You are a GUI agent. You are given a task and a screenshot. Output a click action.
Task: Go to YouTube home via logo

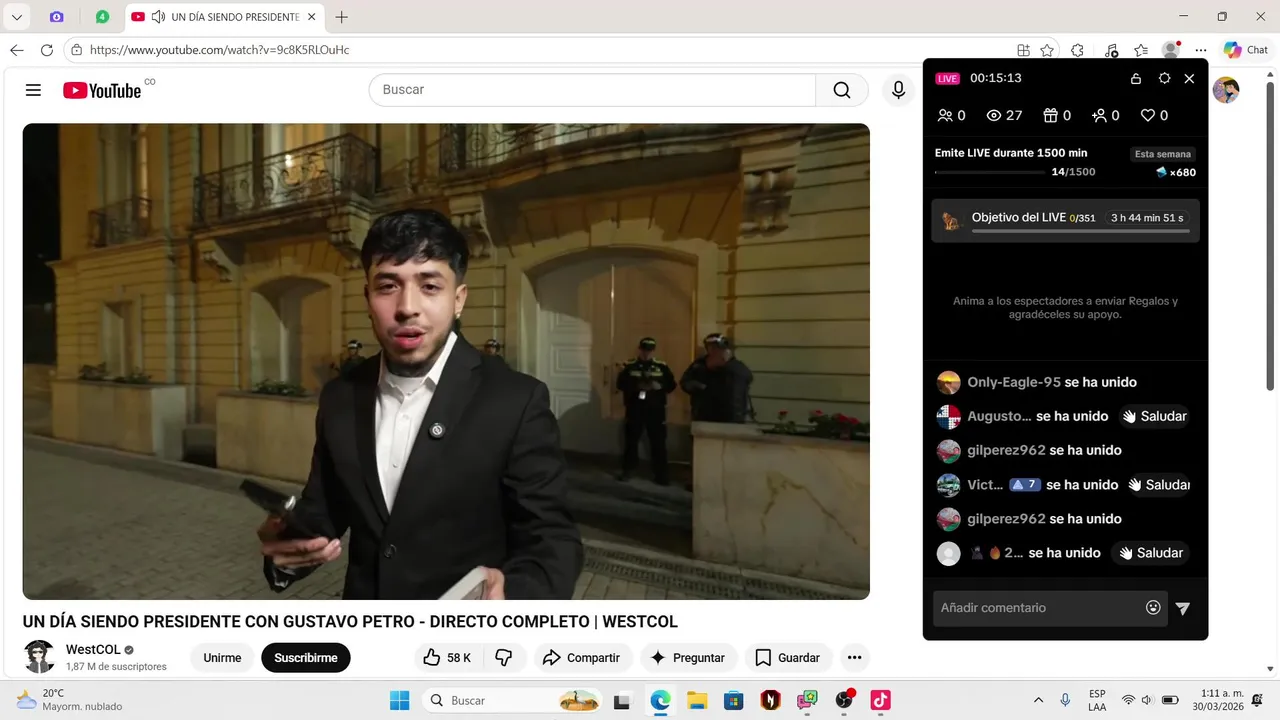coord(102,90)
